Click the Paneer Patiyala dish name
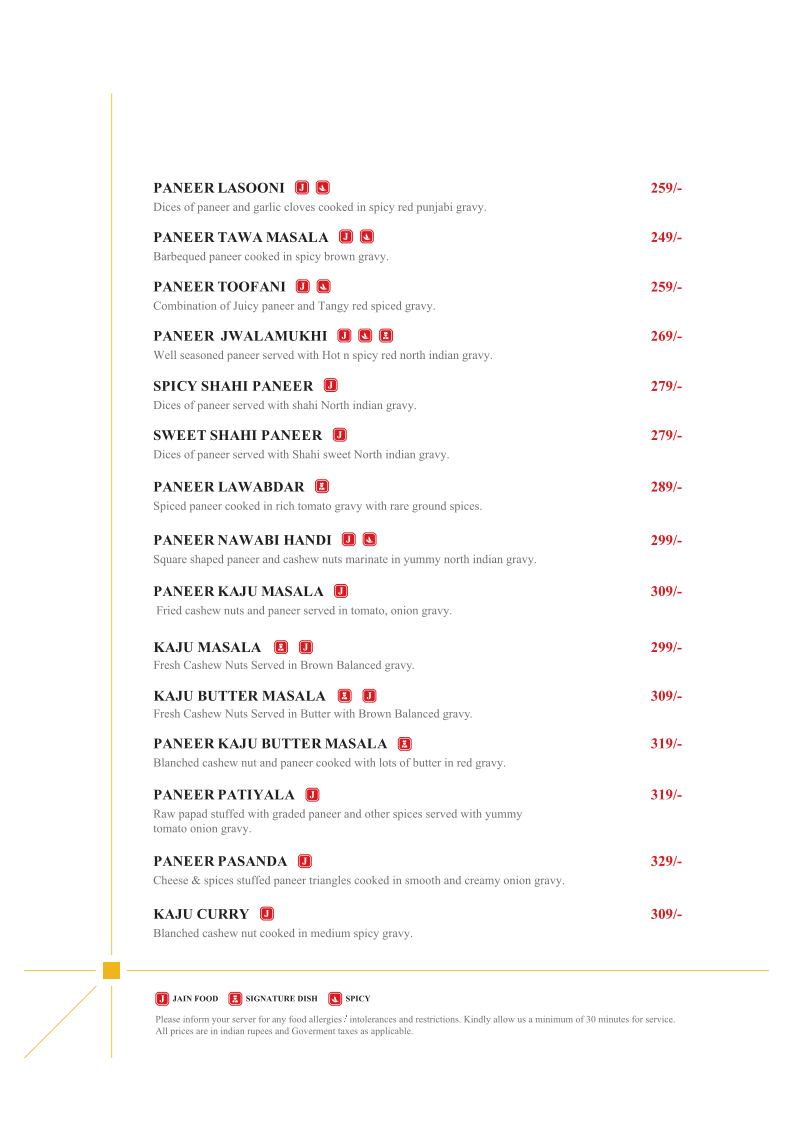Screen dimensions: 793x1122 [x=224, y=795]
